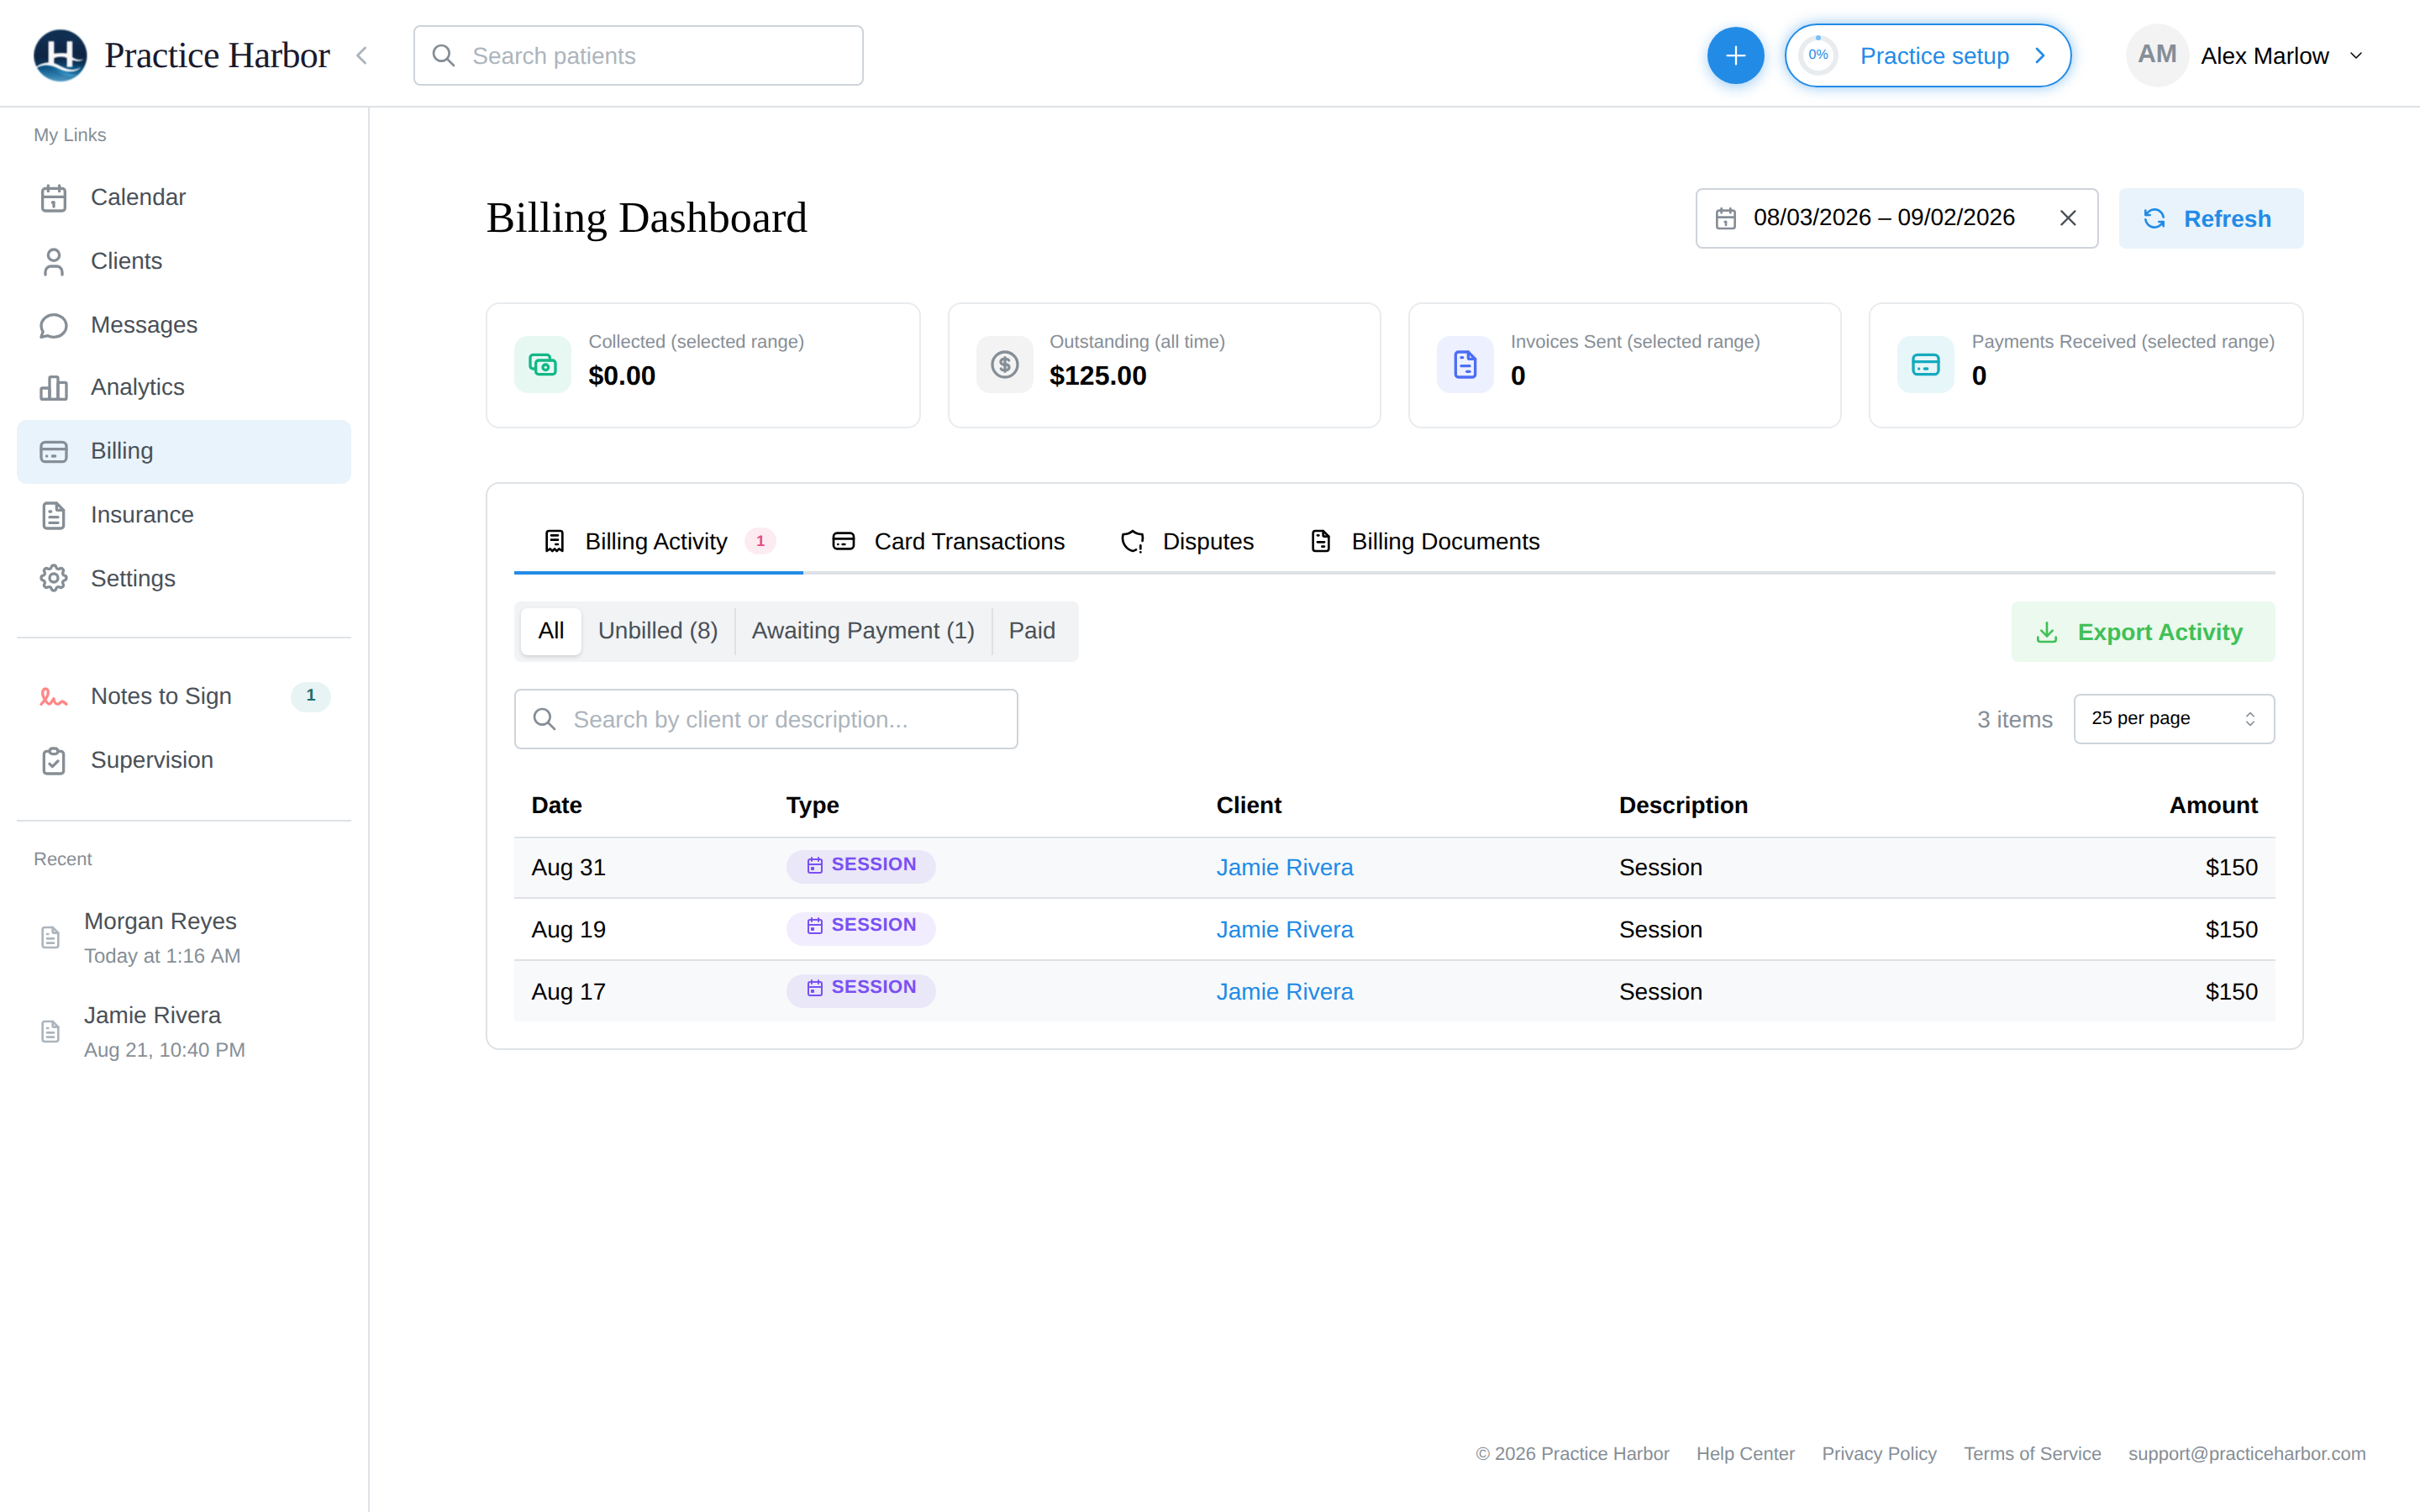Viewport: 2420px width, 1512px height.
Task: Switch to the Billing Documents tab
Action: (1425, 541)
